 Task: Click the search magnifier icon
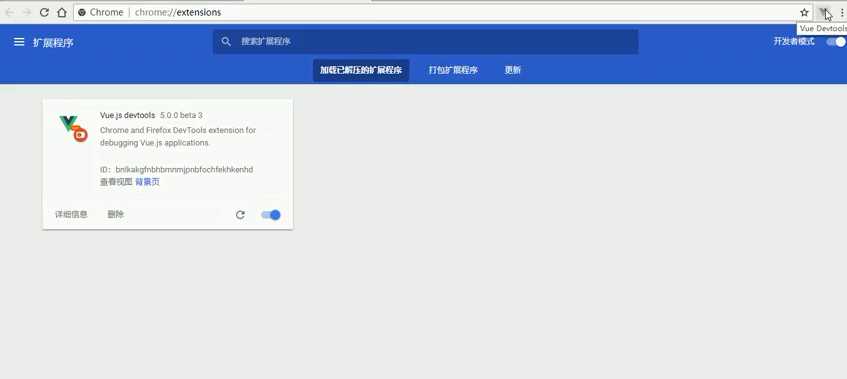(x=226, y=42)
